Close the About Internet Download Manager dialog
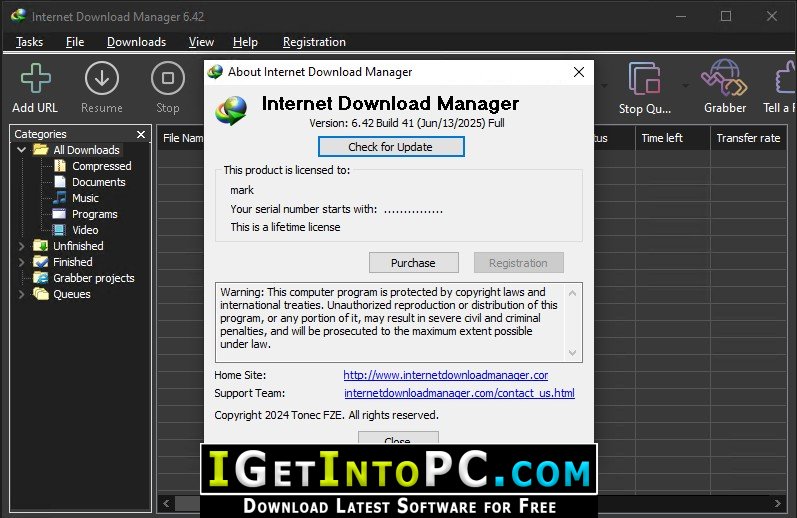This screenshot has height=518, width=797. click(578, 72)
